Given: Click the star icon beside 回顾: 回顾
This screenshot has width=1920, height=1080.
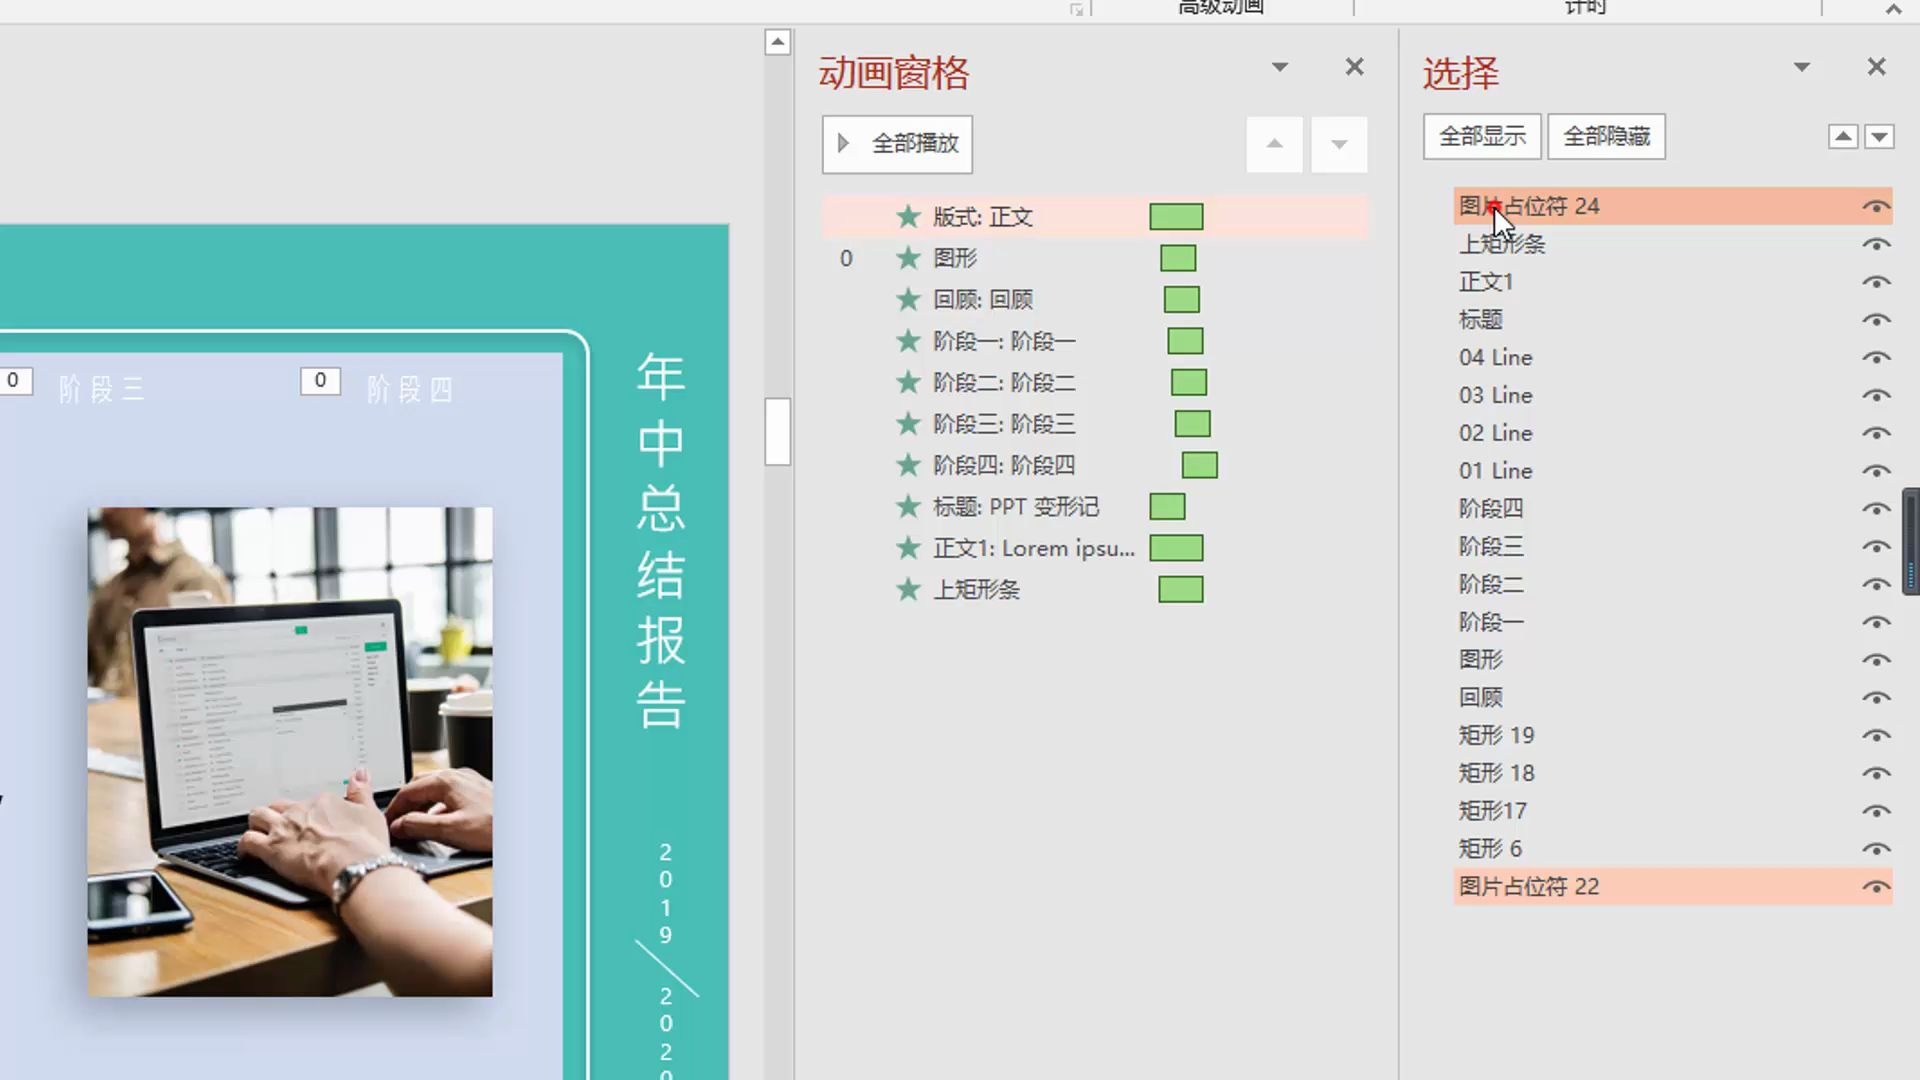Looking at the screenshot, I should point(908,299).
